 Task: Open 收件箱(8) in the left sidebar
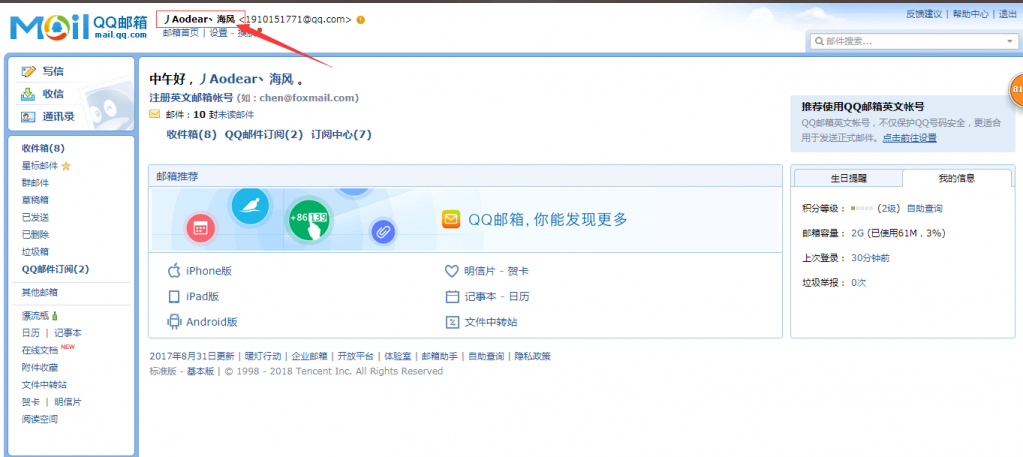tap(43, 148)
